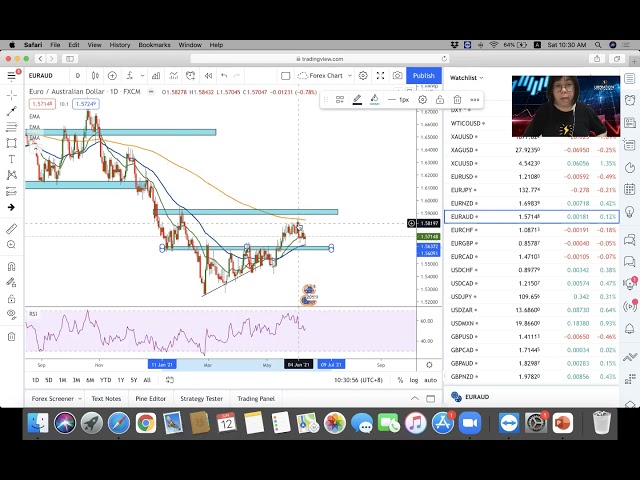Toggle auto scale on the chart
640x480 pixels.
tap(430, 380)
